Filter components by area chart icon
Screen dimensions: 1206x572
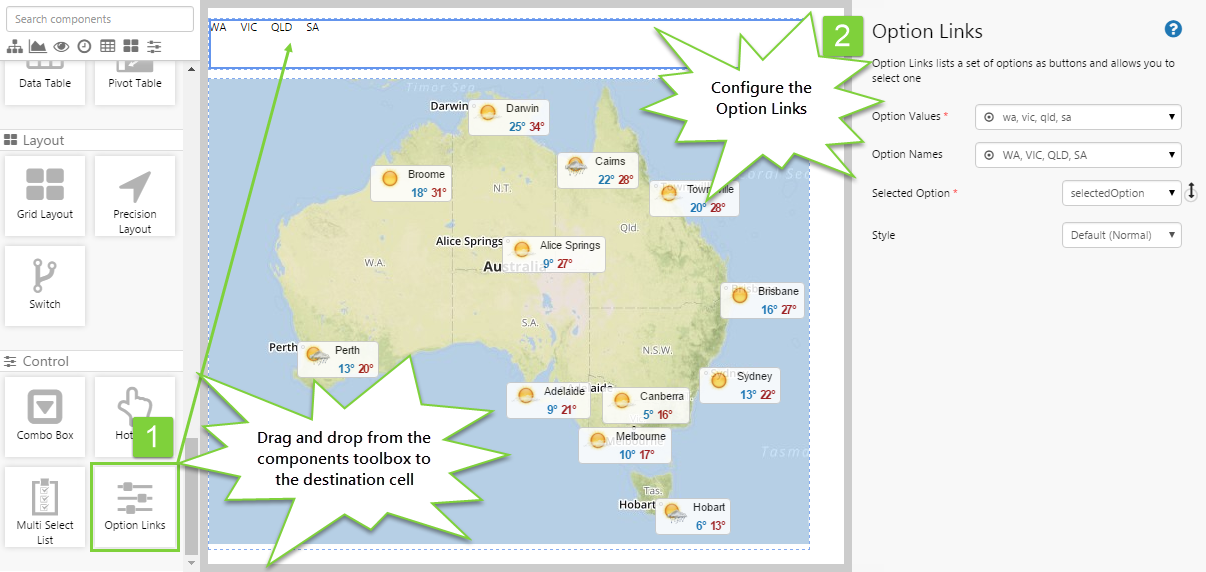pos(38,46)
